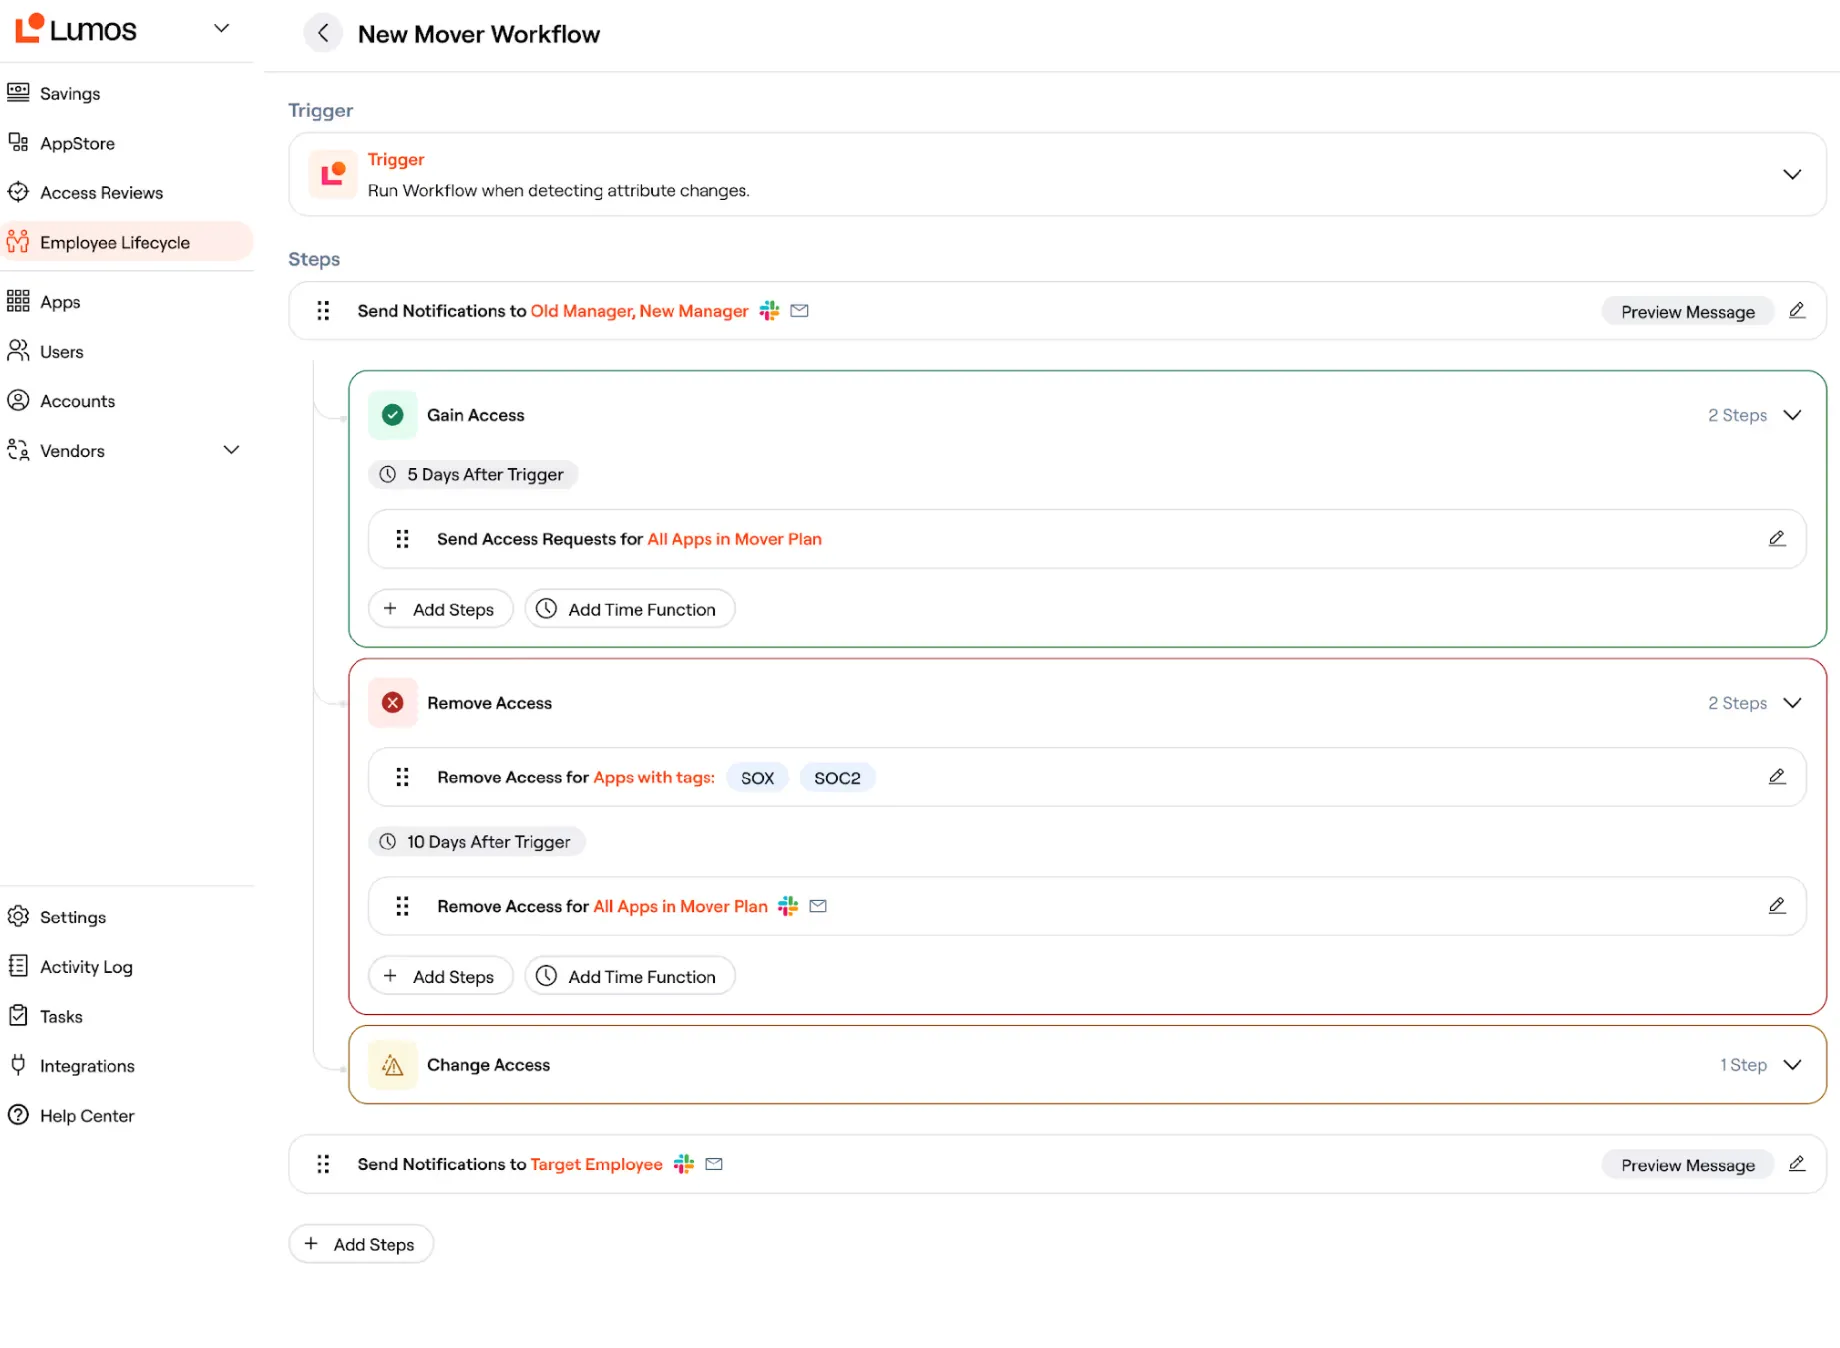Screen dimensions: 1840x1348
Task: Edit the Target Employee notification step
Action: click(1797, 1164)
